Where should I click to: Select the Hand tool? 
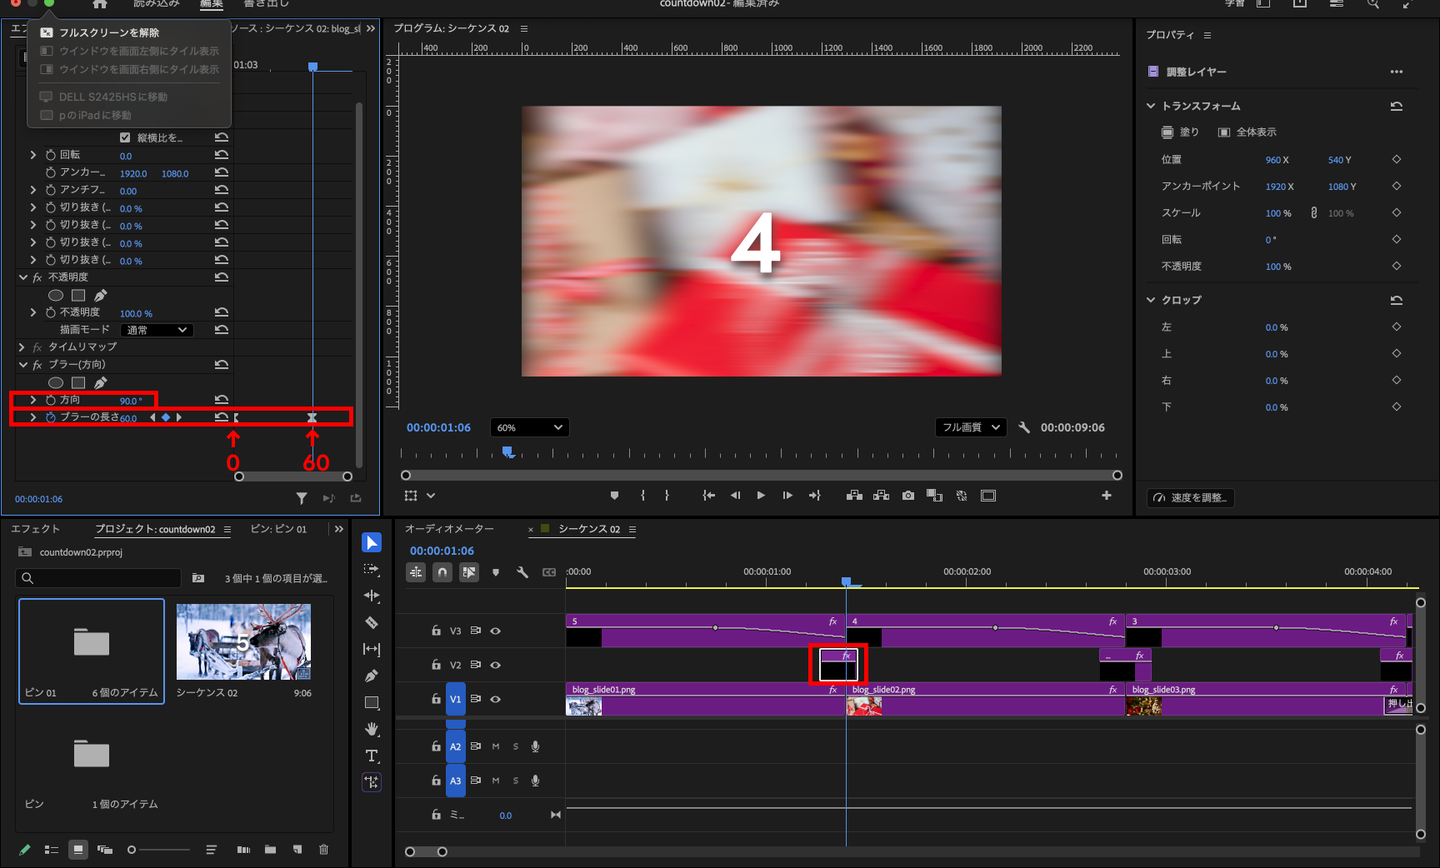[371, 729]
